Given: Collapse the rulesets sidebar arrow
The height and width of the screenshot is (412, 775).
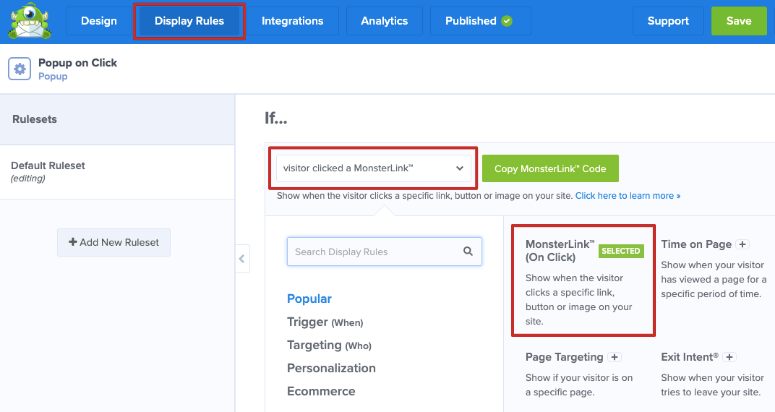Looking at the screenshot, I should [x=242, y=258].
